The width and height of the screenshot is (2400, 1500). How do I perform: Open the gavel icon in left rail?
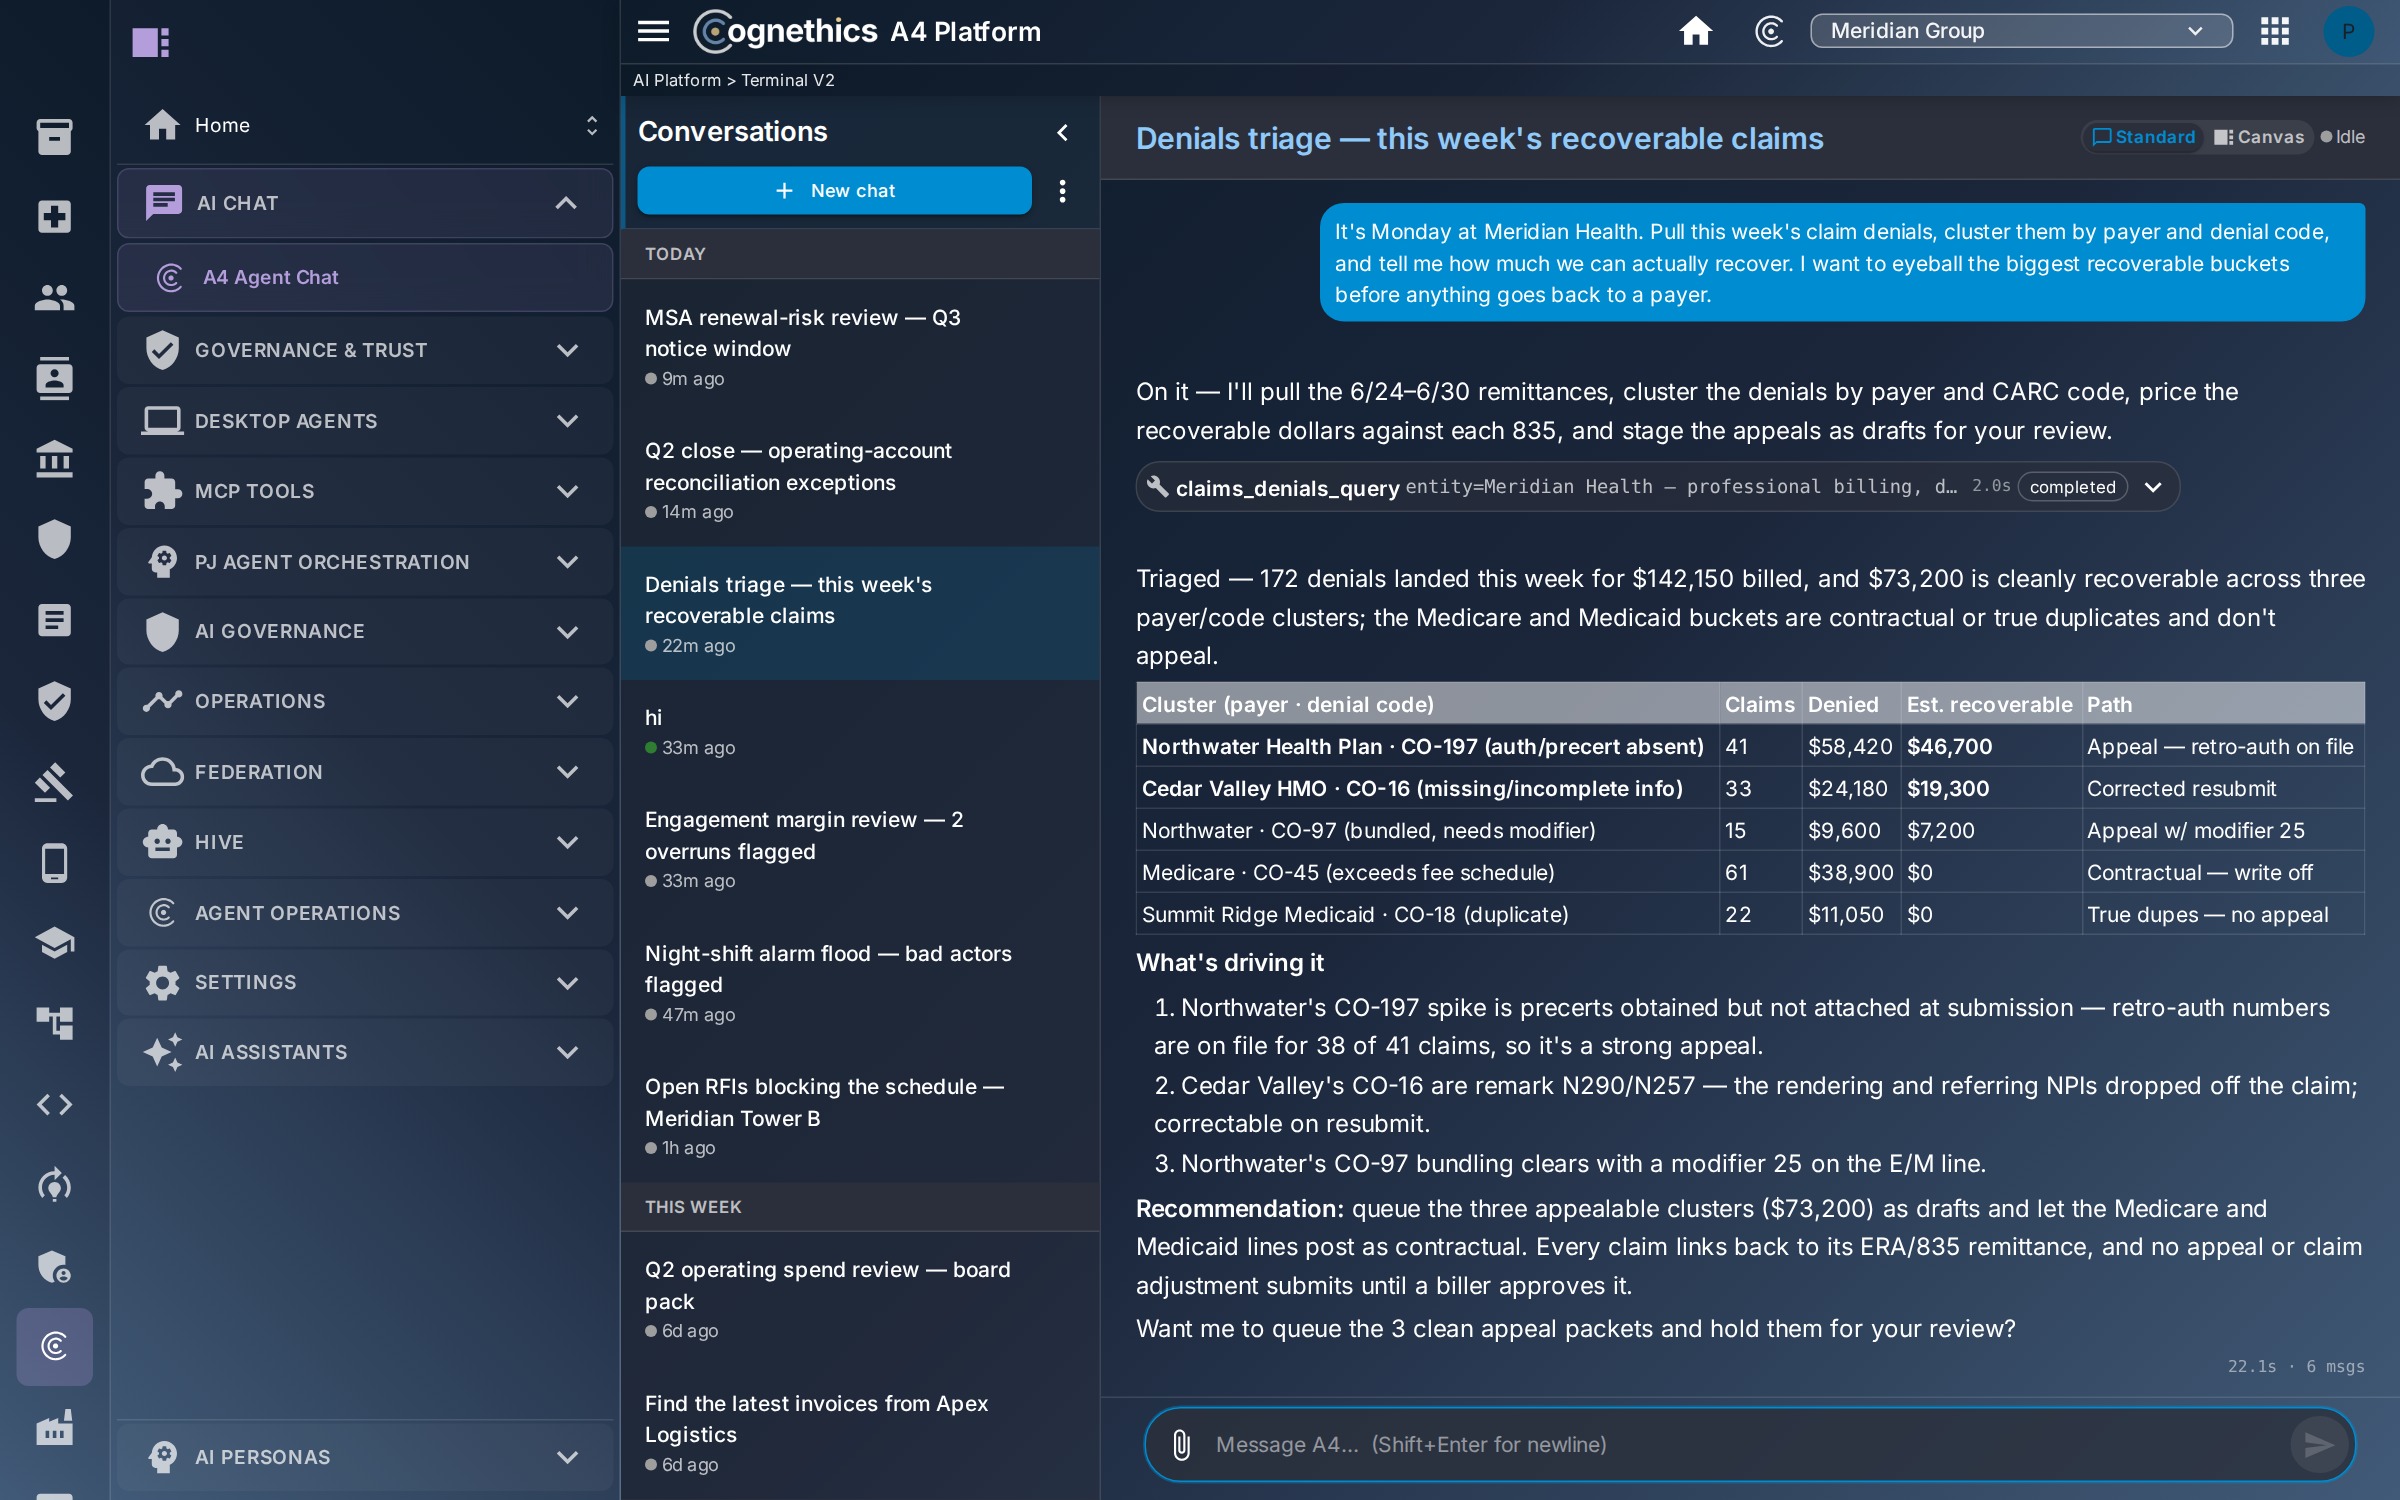pyautogui.click(x=54, y=782)
